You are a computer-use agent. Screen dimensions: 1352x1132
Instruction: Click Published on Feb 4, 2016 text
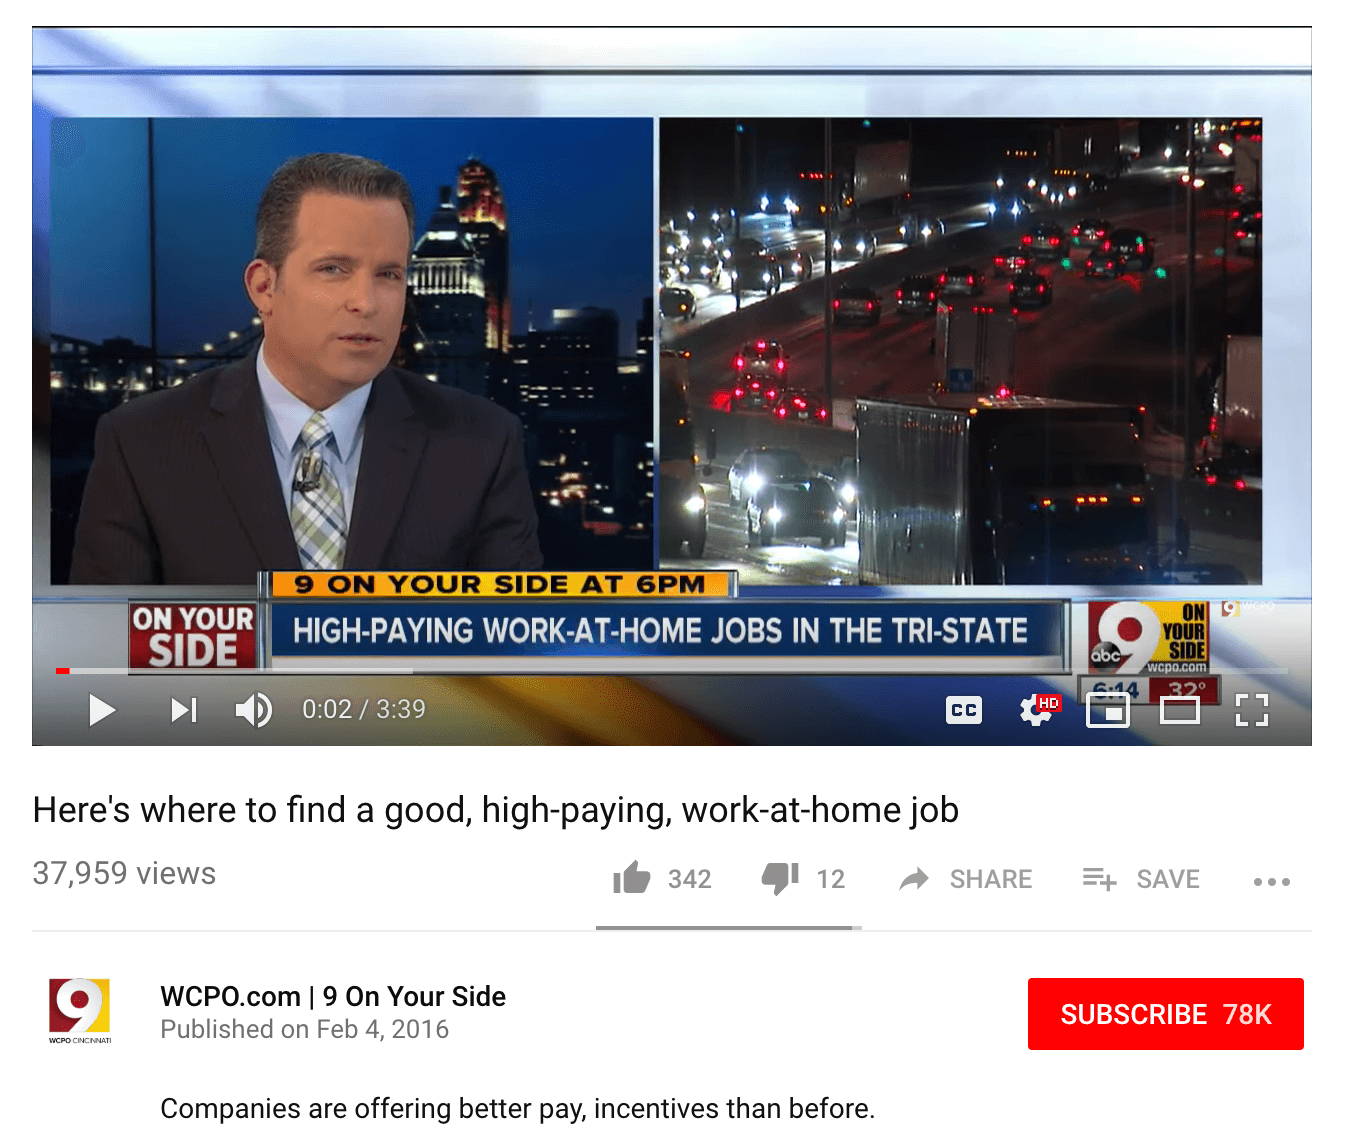[x=305, y=1029]
